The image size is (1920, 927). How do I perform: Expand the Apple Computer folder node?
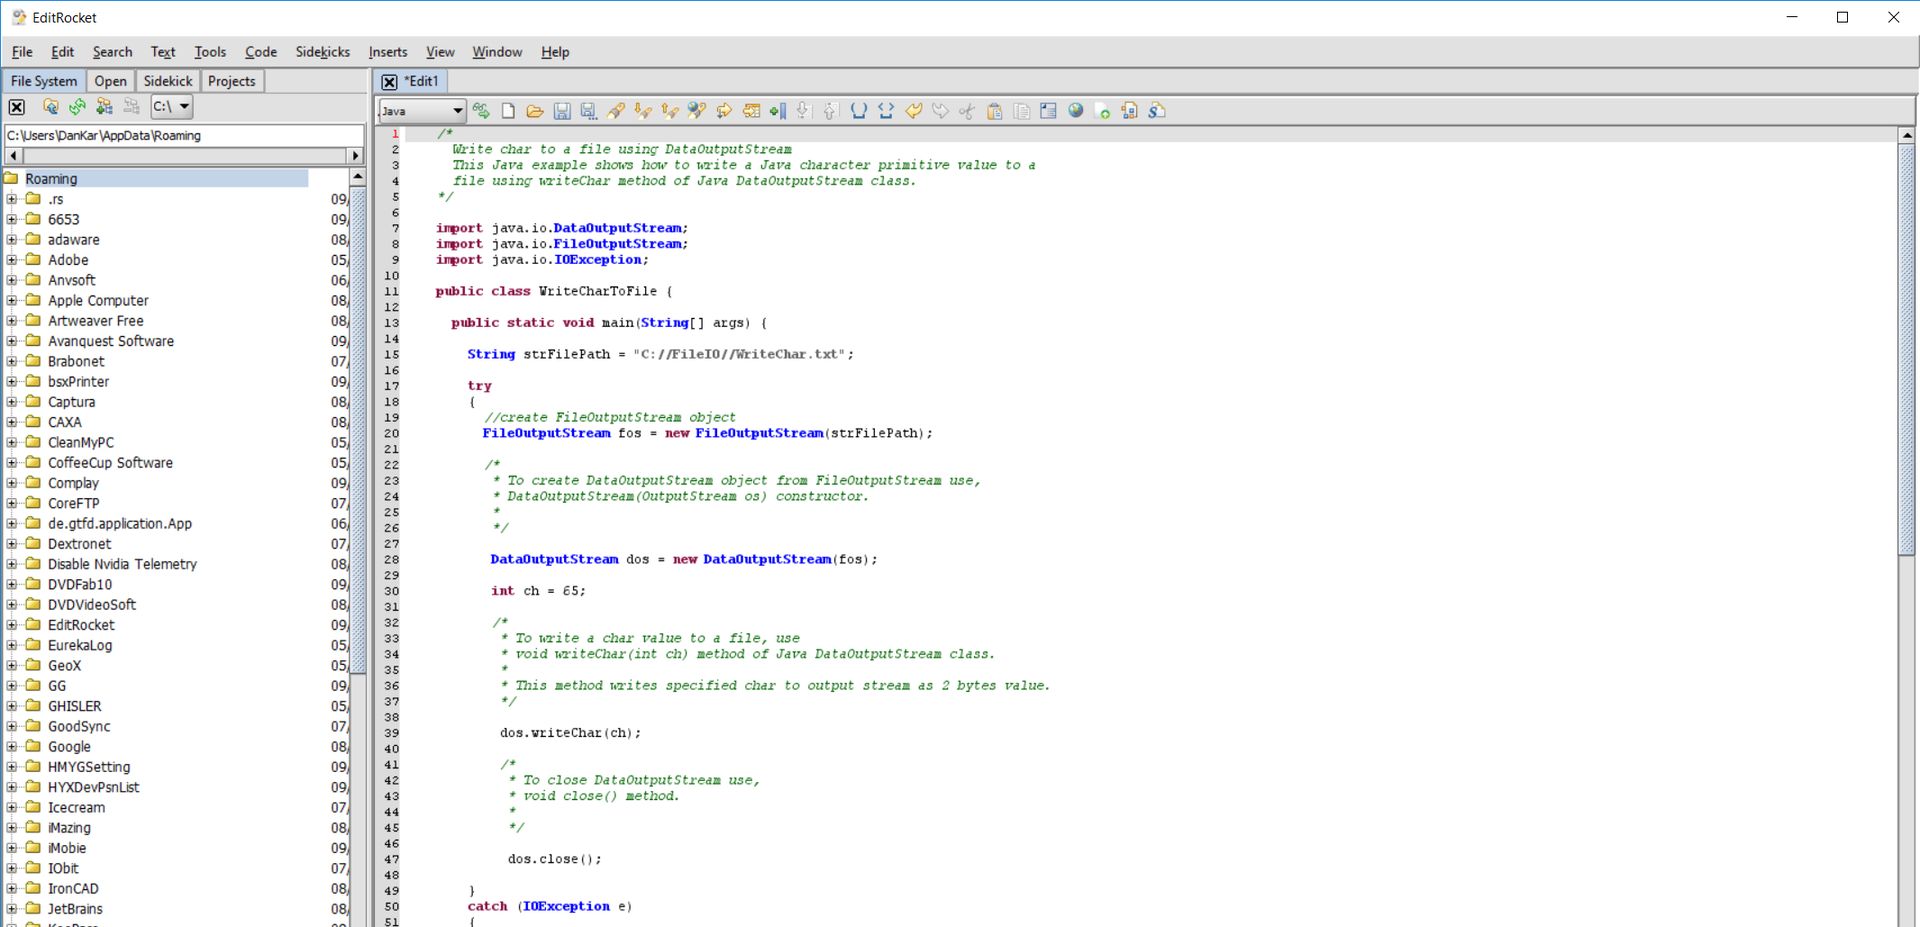pos(12,300)
